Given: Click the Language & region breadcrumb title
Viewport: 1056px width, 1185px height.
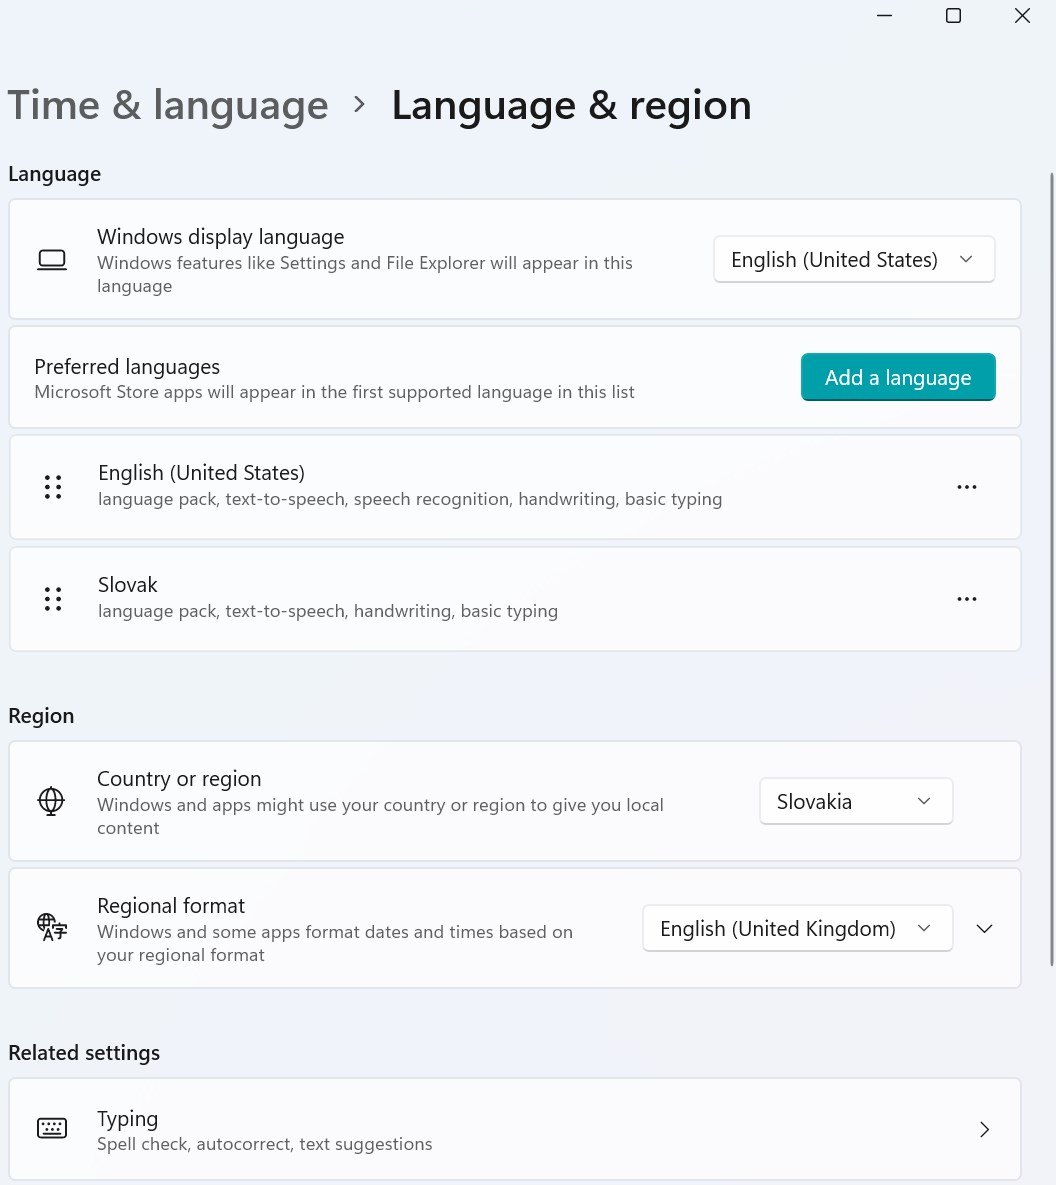Looking at the screenshot, I should 571,105.
